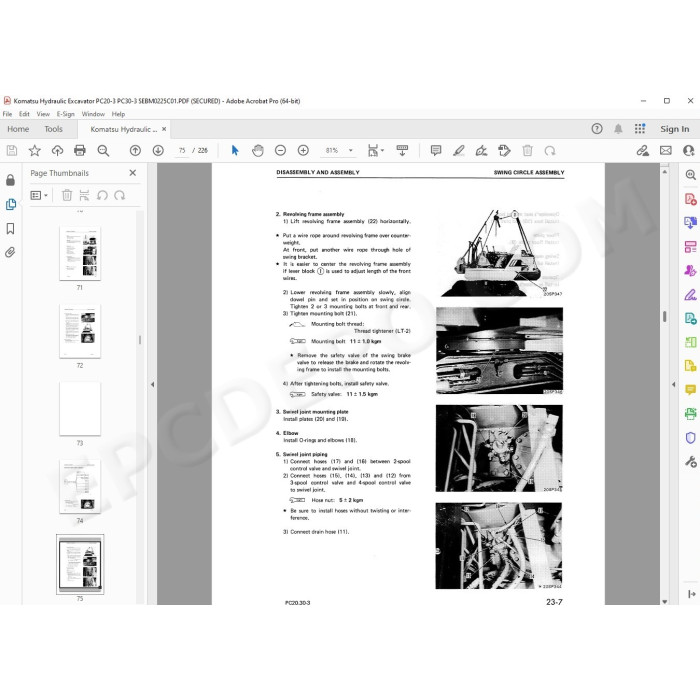Open the Window menu
Screen dimensions: 700x700
pyautogui.click(x=93, y=114)
